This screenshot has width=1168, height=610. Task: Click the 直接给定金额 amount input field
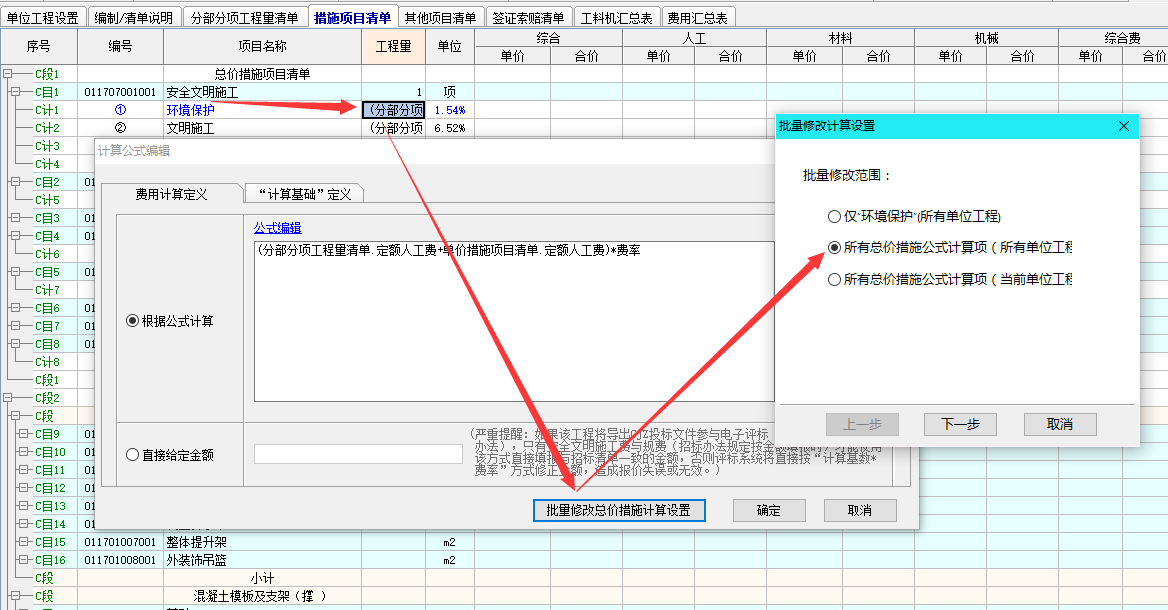pyautogui.click(x=358, y=455)
